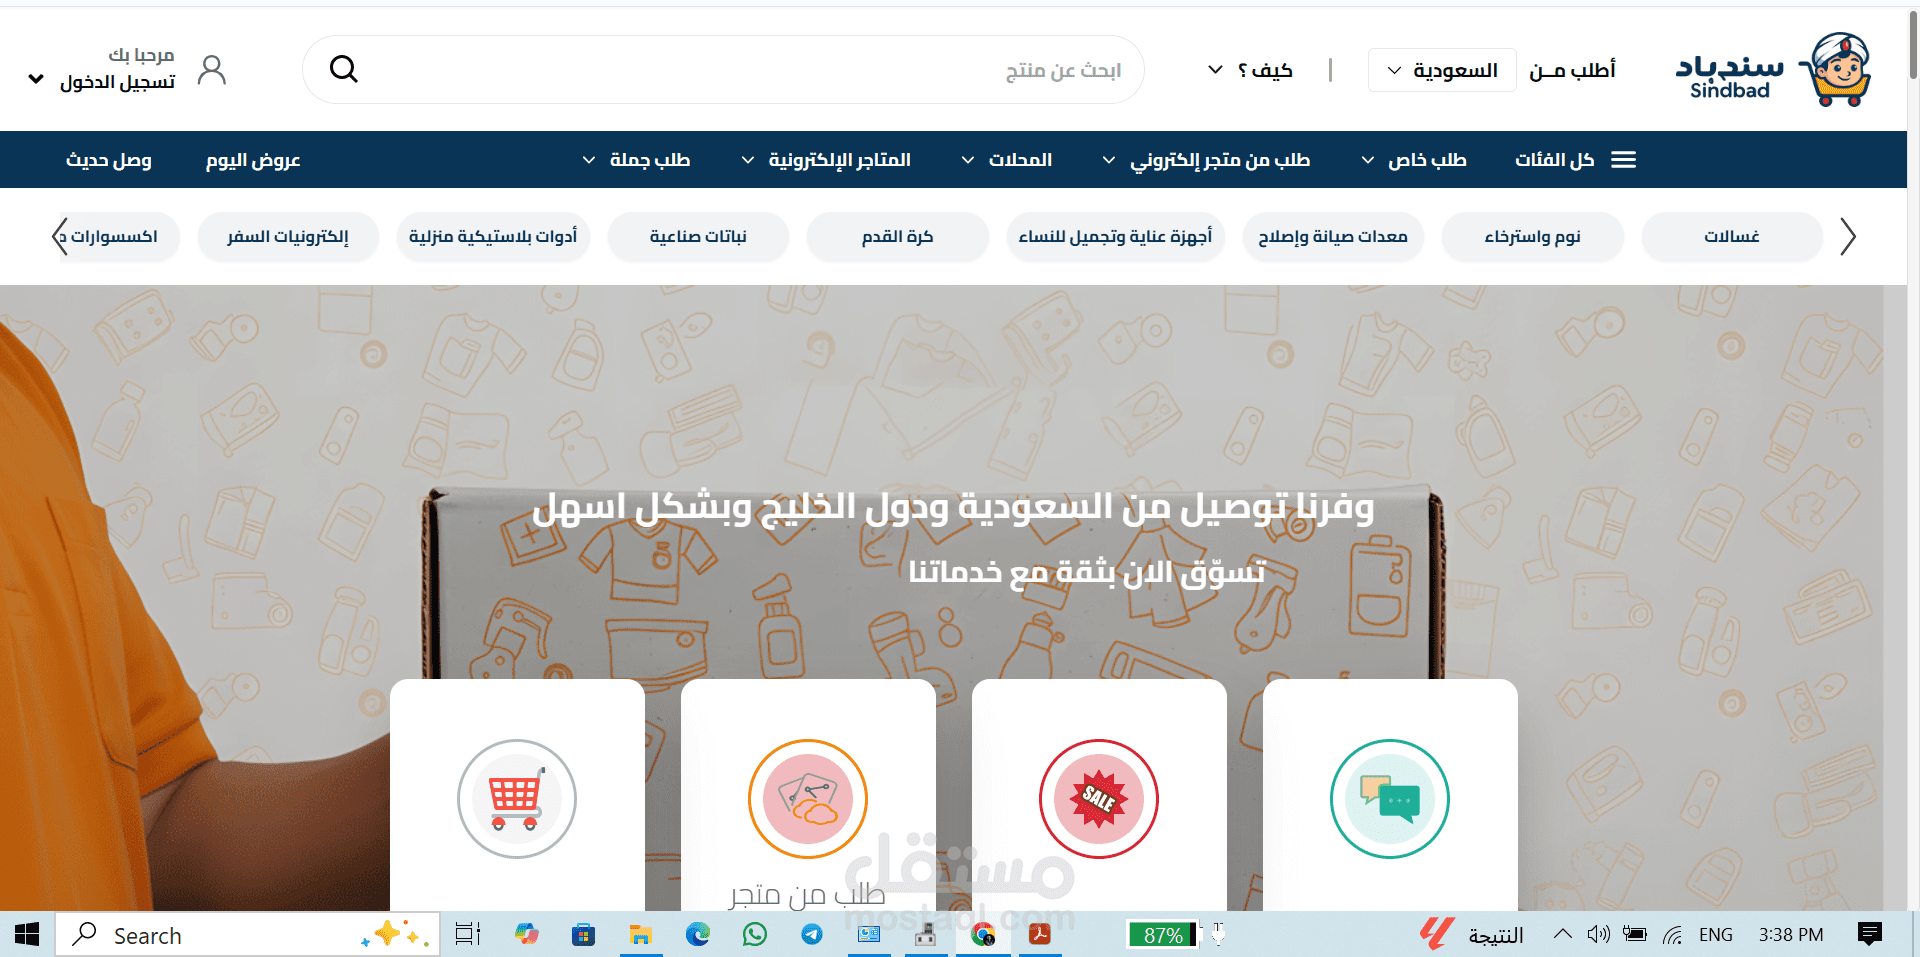Open the السعودية country dropdown
Image resolution: width=1920 pixels, height=957 pixels.
tap(1442, 70)
